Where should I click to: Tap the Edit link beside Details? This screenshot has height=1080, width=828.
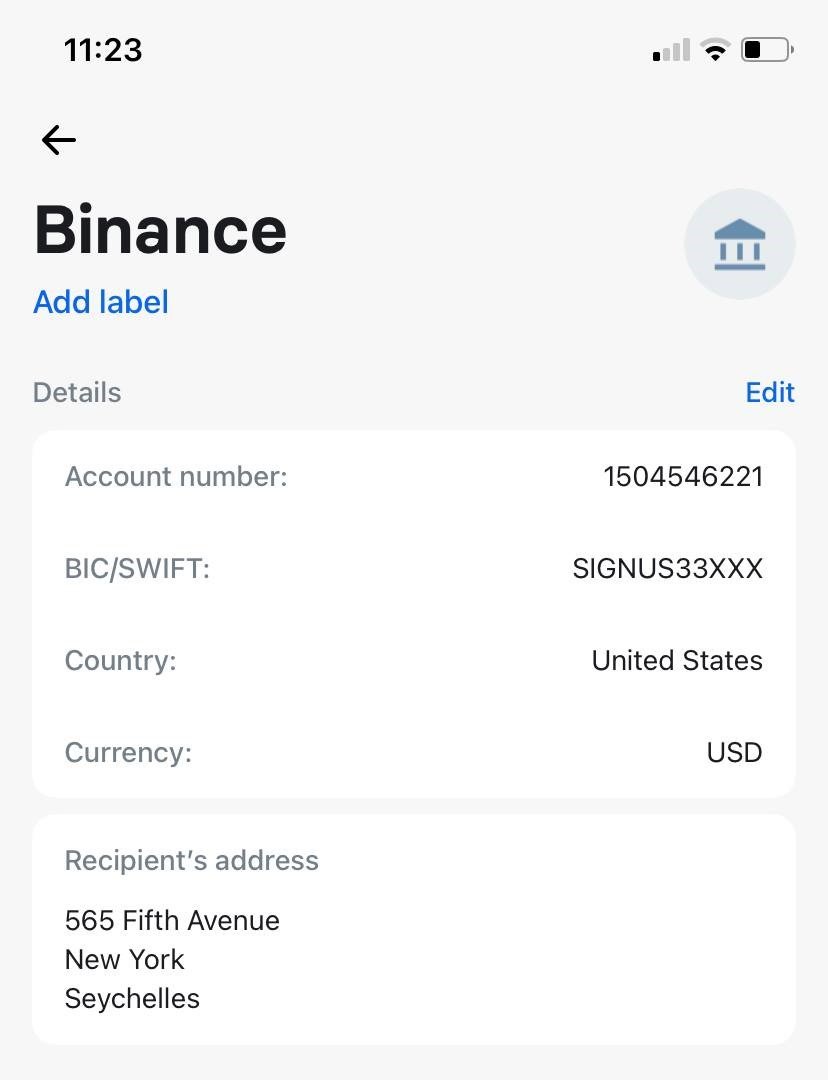tap(770, 393)
